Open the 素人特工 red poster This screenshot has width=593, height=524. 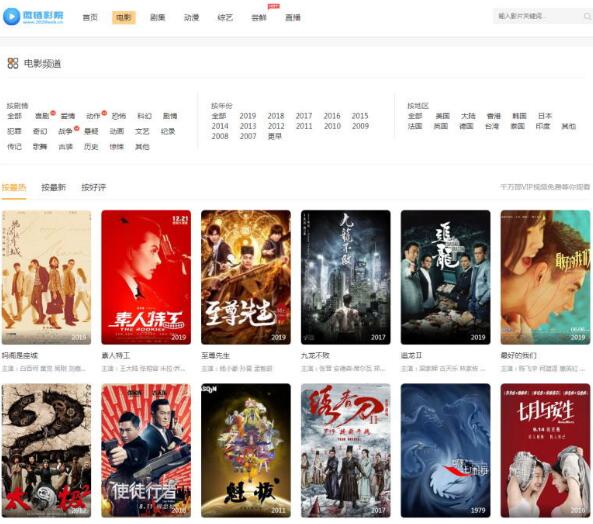[146, 277]
